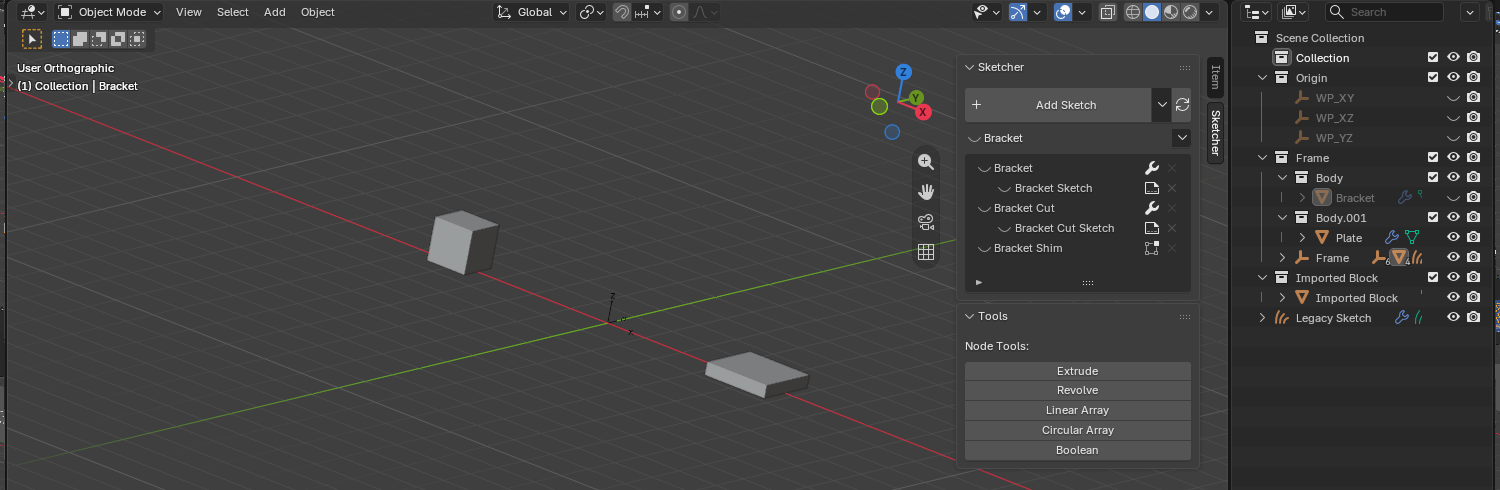Collapse the Tools panel

[x=969, y=316]
